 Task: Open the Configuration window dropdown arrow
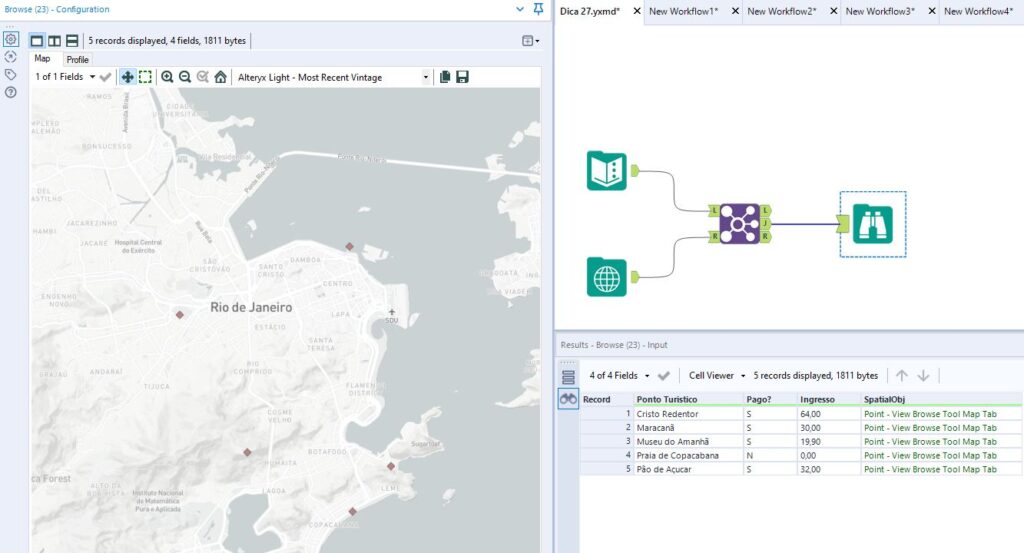[520, 9]
